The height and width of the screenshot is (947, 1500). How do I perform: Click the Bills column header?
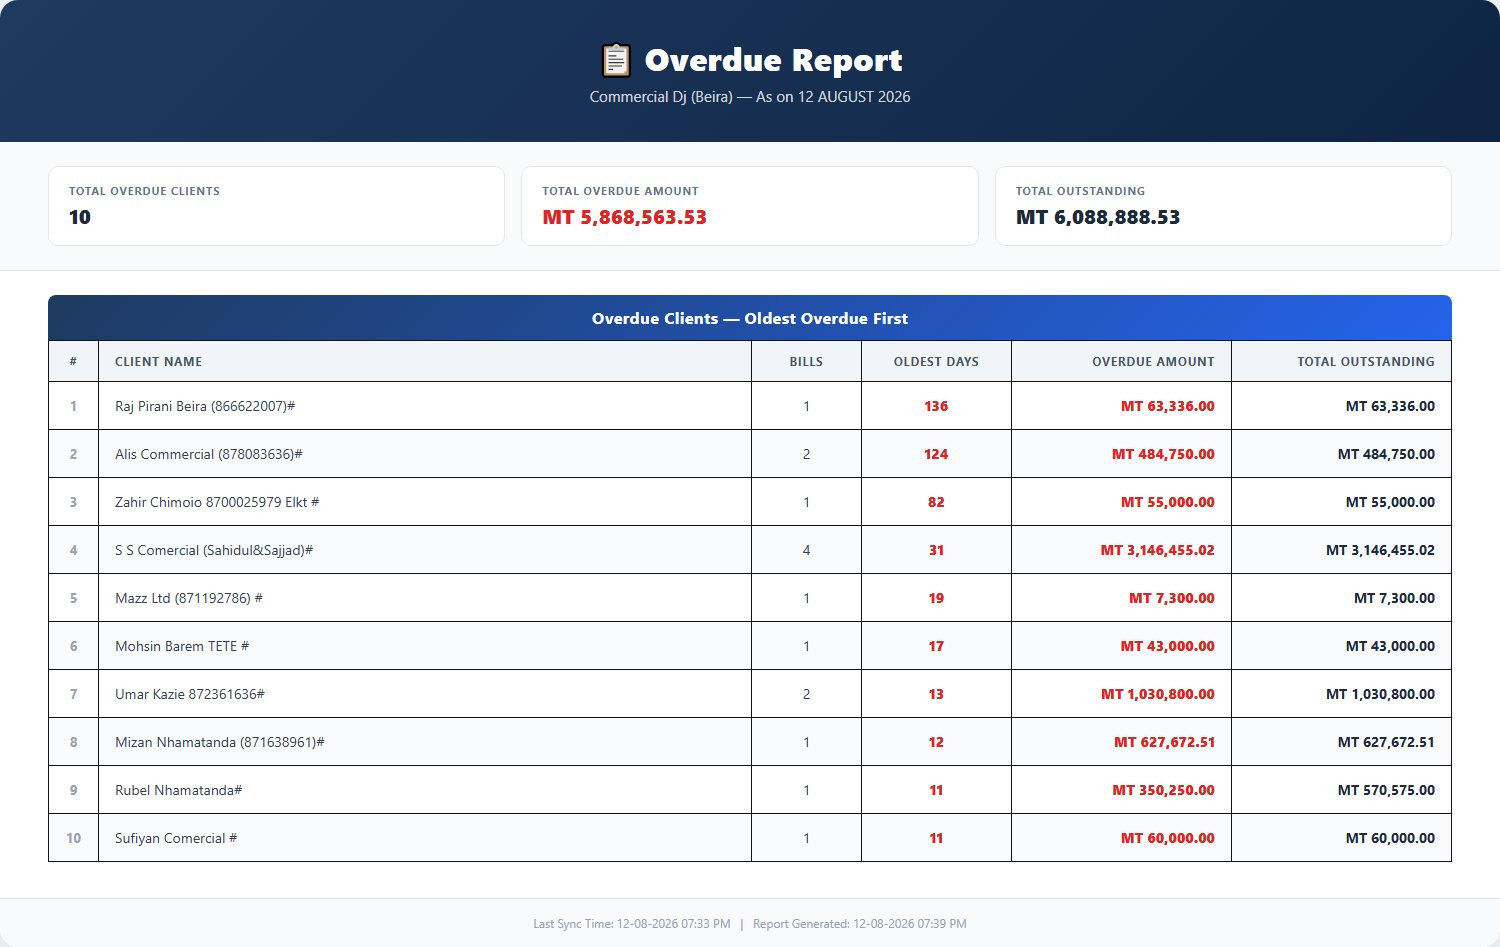click(x=806, y=362)
